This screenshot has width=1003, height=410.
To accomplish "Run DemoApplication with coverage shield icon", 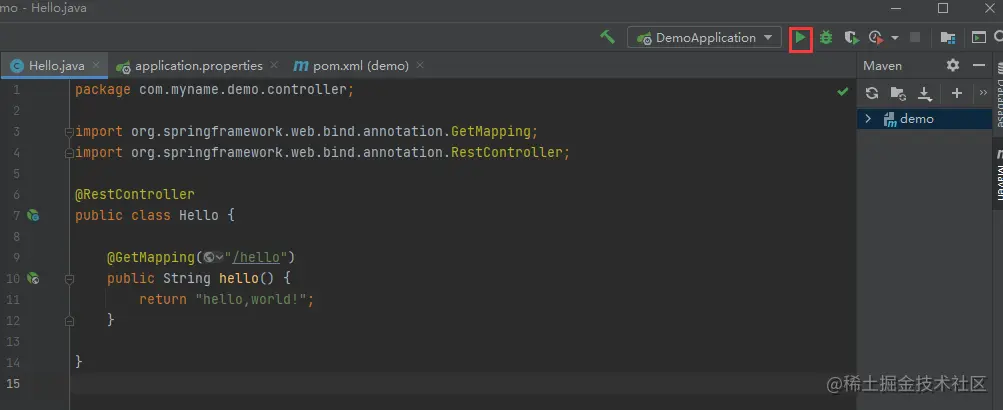I will pyautogui.click(x=851, y=38).
